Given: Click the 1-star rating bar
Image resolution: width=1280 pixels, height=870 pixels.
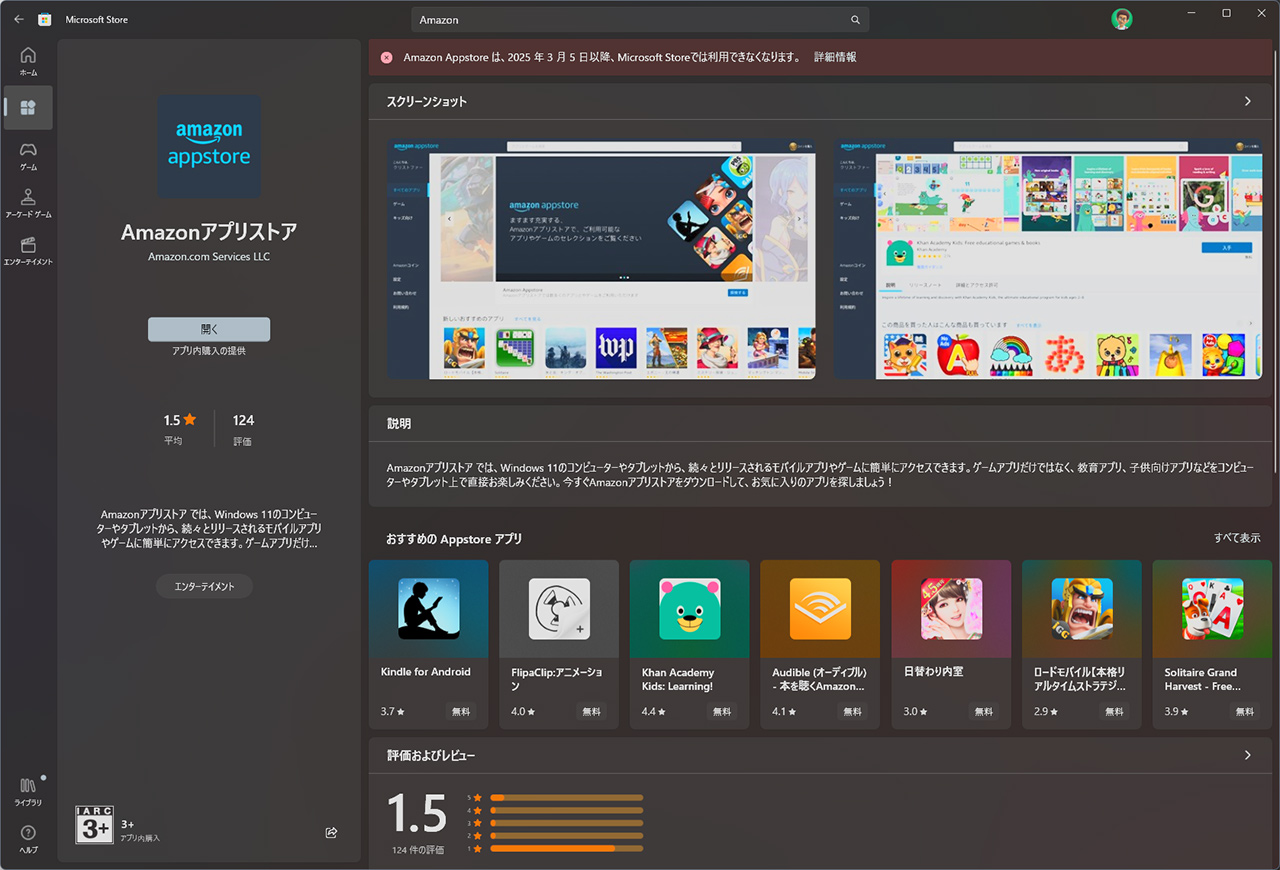Looking at the screenshot, I should (566, 849).
